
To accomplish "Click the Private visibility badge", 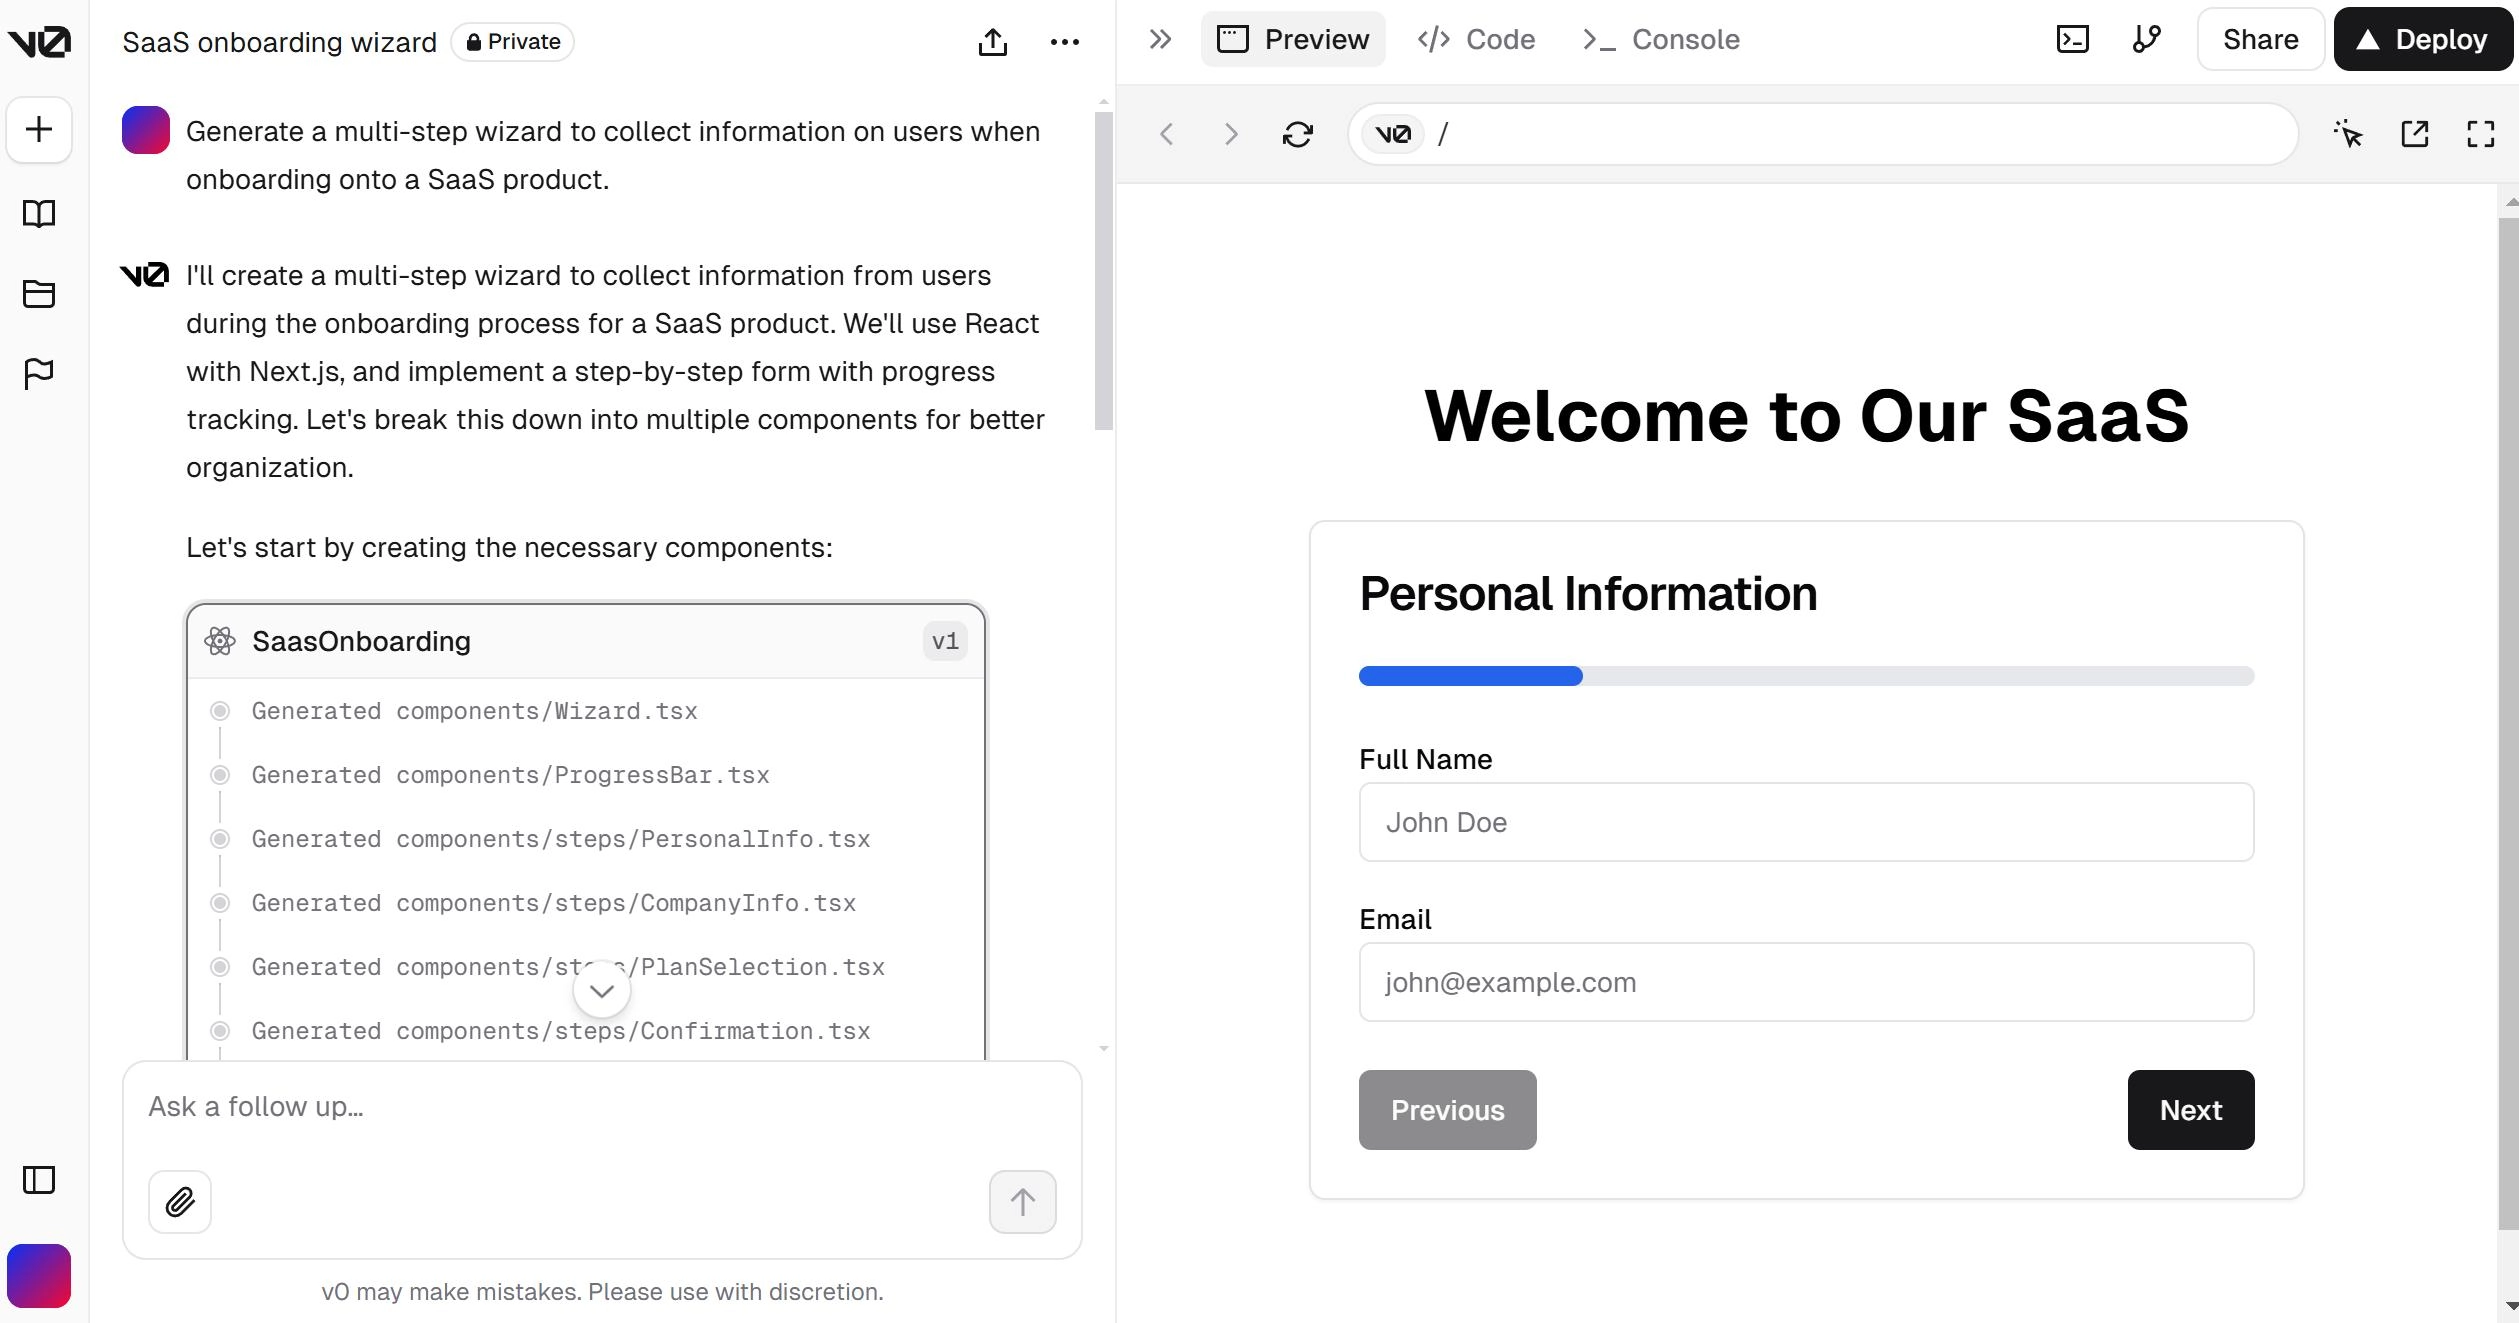I will pyautogui.click(x=513, y=42).
